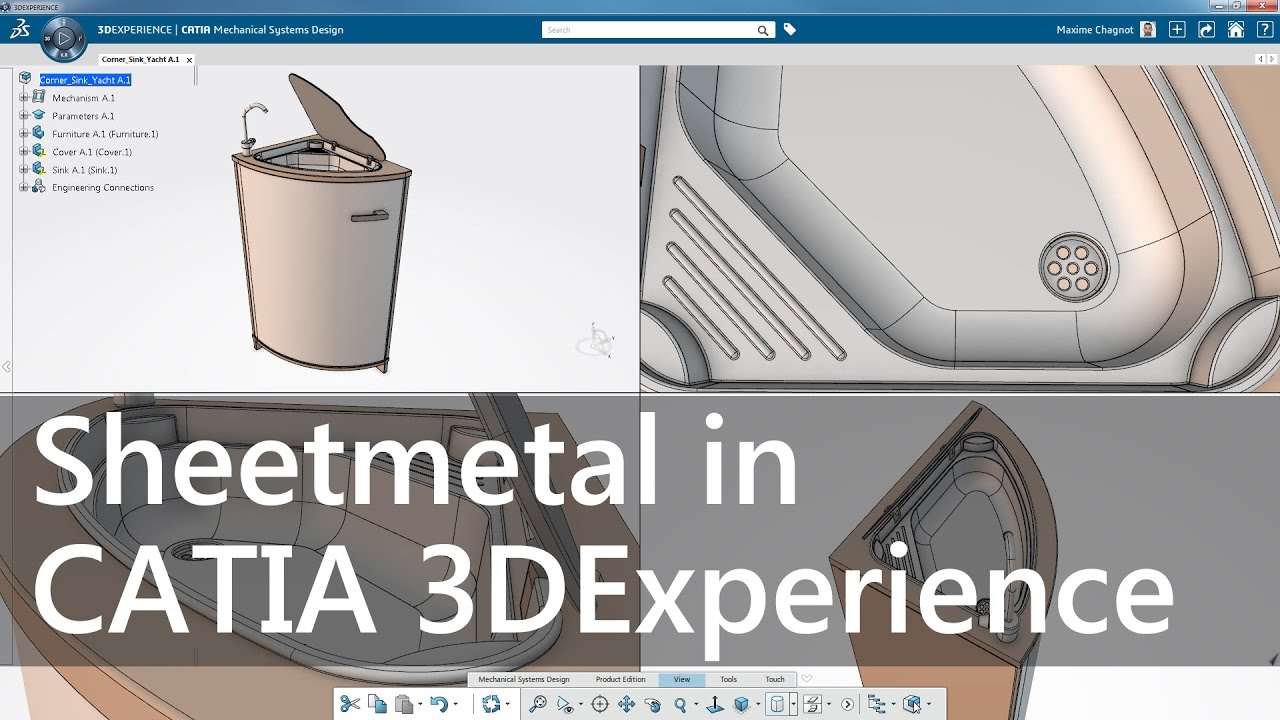1280x720 pixels.
Task: Select the Rotate hand tool
Action: point(653,704)
